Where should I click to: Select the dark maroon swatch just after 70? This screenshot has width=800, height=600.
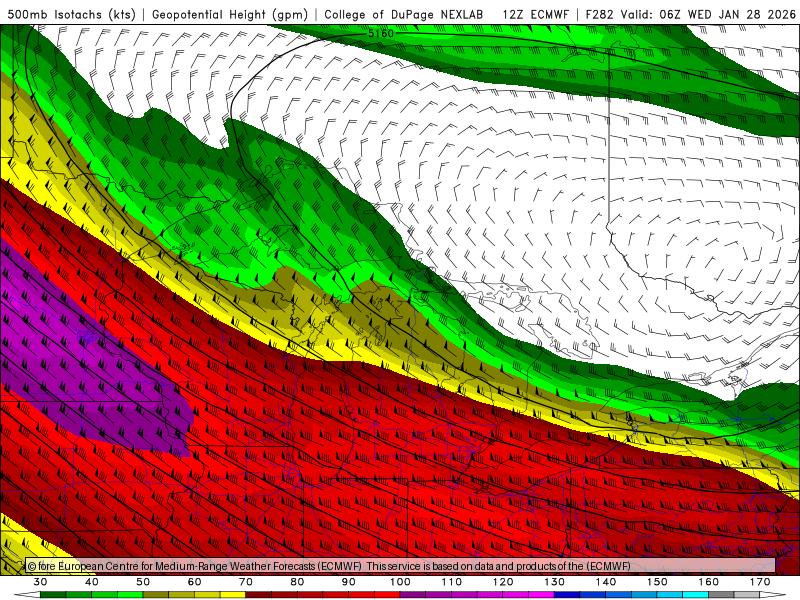point(258,595)
